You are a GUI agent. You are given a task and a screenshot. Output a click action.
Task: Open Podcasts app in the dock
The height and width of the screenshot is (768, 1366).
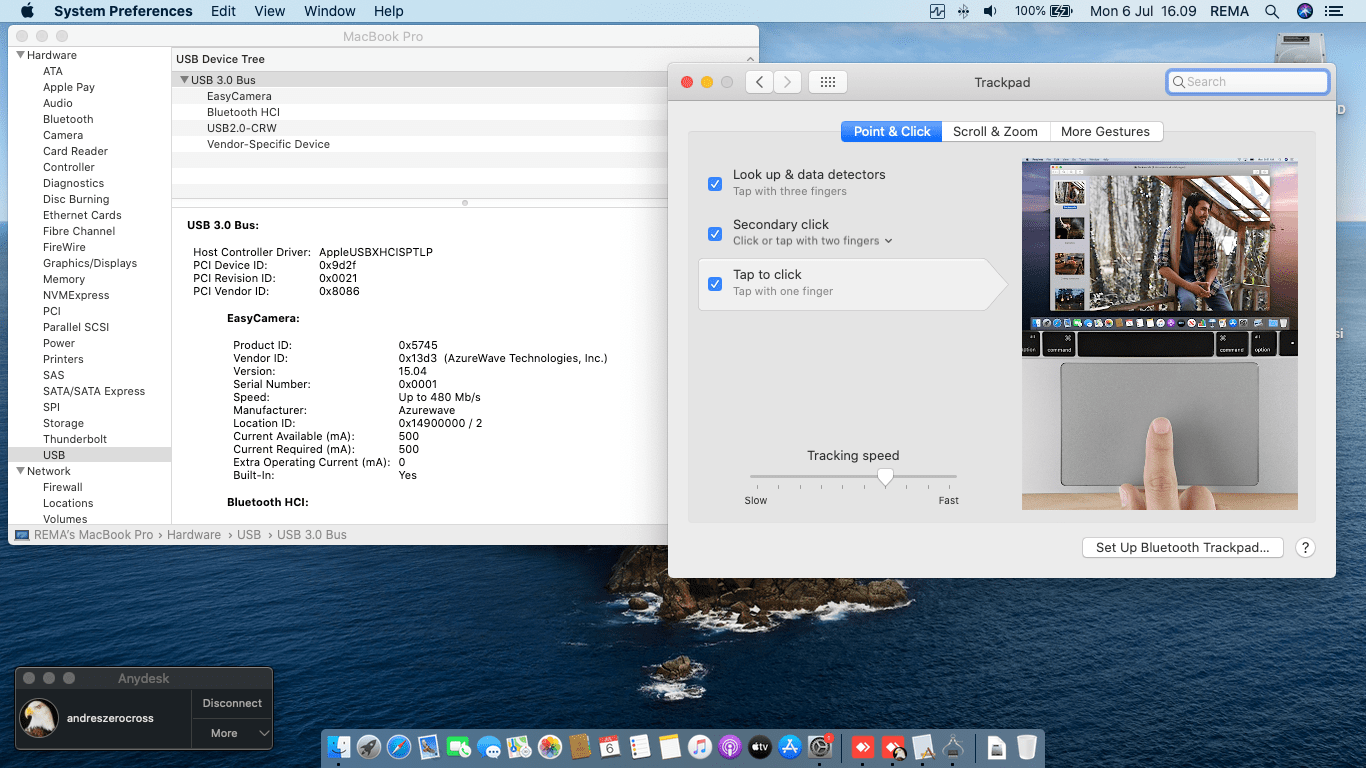click(x=730, y=747)
